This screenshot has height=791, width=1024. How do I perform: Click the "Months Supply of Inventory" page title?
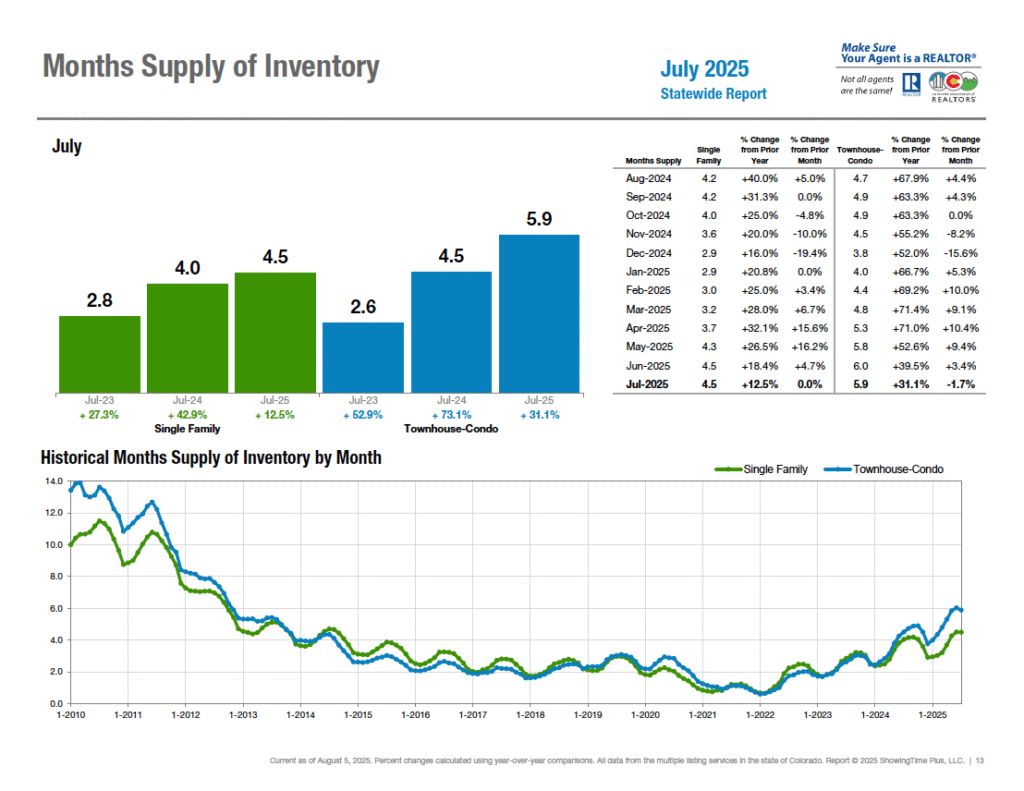pos(211,68)
